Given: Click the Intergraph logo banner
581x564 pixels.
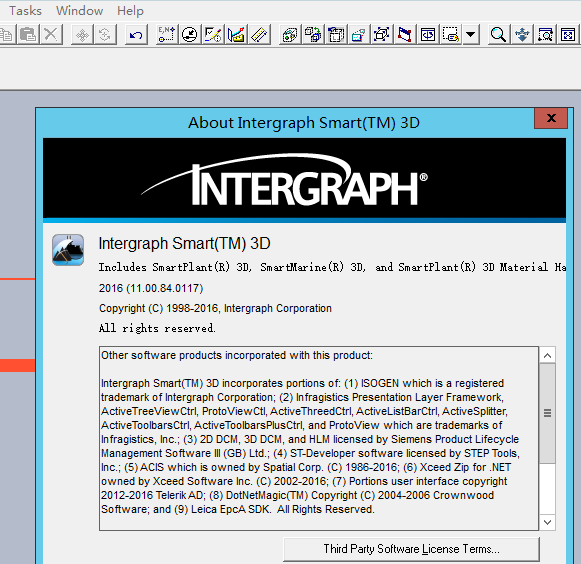Looking at the screenshot, I should click(304, 178).
